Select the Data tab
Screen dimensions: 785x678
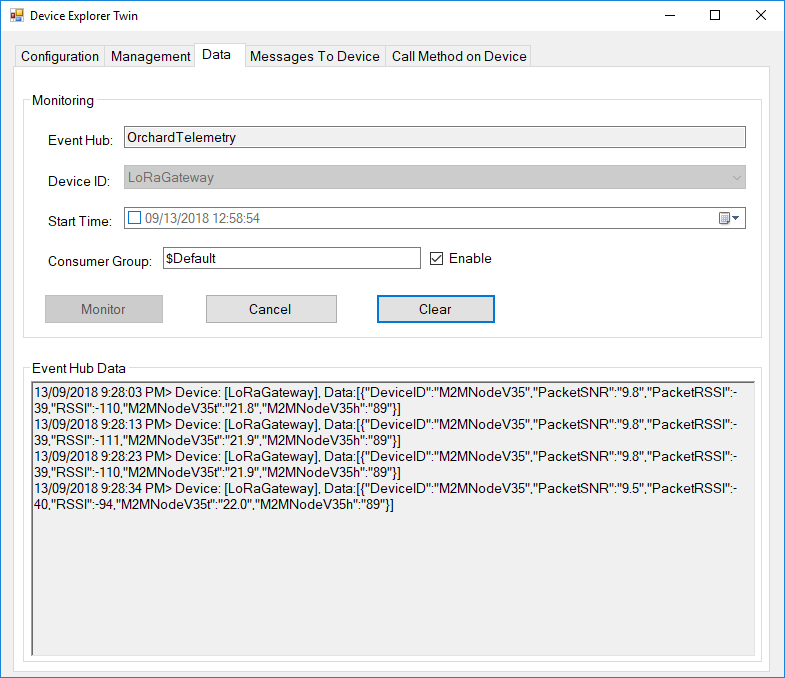click(216, 55)
